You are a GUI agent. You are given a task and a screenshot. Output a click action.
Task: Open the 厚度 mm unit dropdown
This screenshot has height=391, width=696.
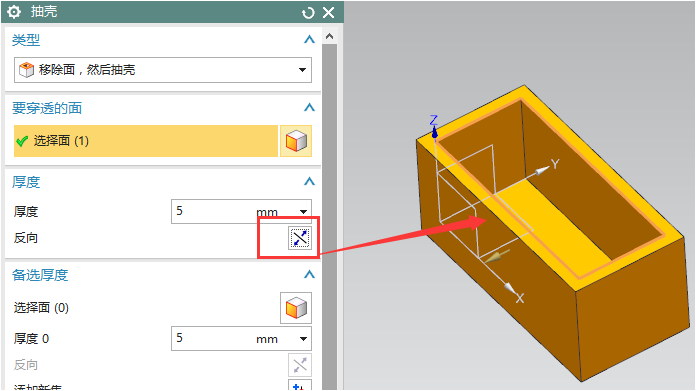point(304,212)
